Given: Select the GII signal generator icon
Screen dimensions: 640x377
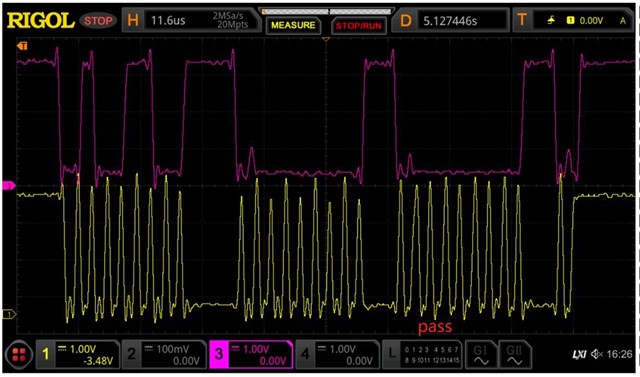Looking at the screenshot, I should pos(515,355).
